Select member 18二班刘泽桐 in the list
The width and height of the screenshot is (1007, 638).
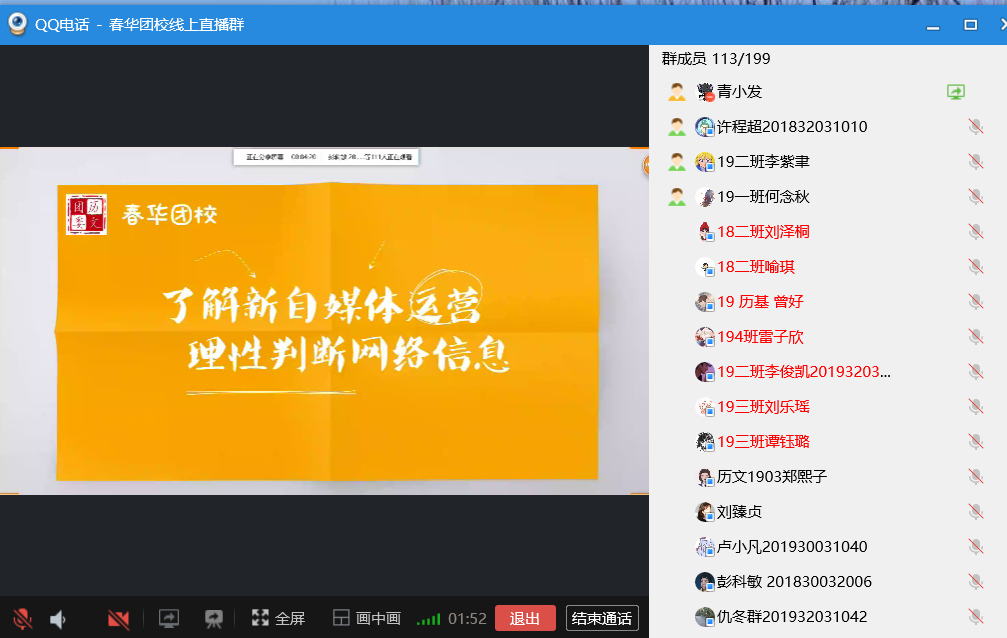[x=763, y=232]
